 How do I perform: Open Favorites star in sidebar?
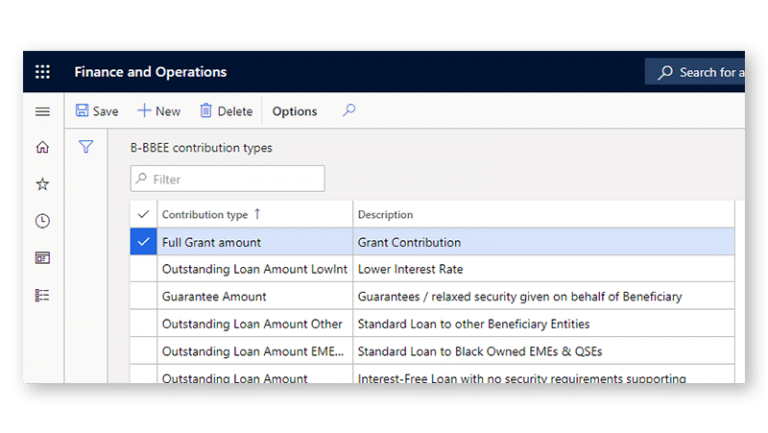42,184
